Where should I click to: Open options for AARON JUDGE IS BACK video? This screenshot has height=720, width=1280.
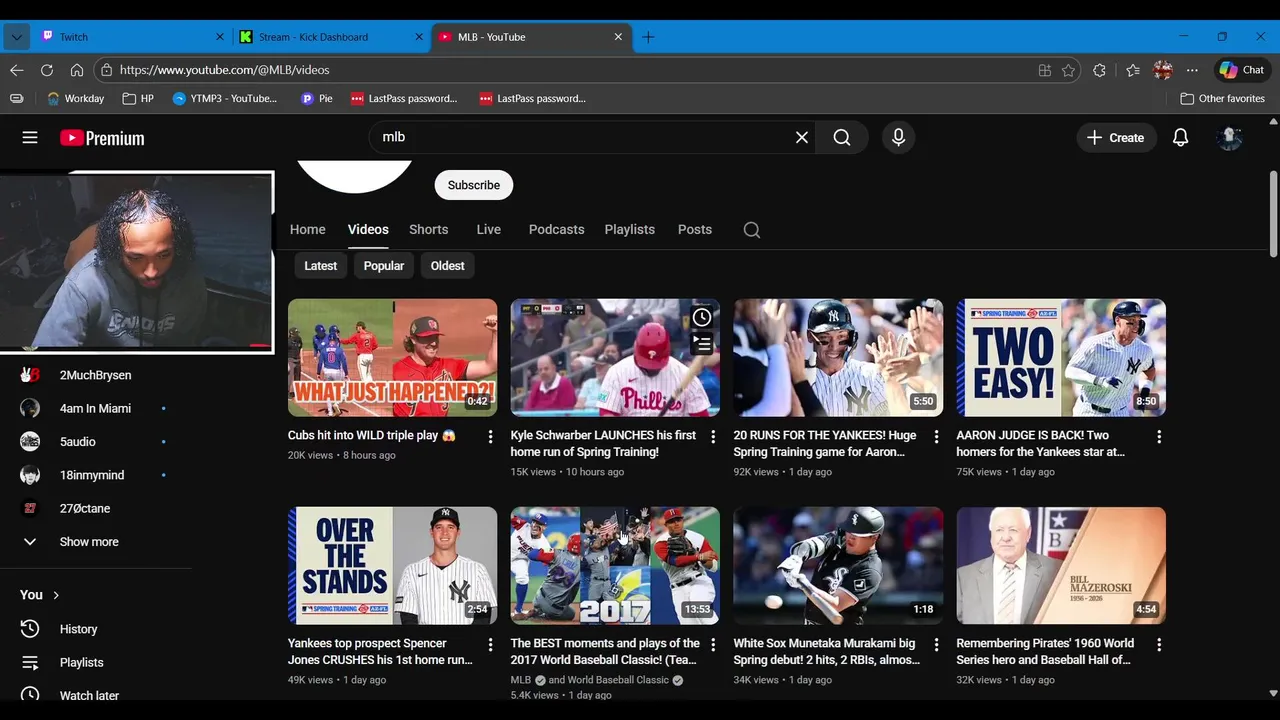pyautogui.click(x=1159, y=437)
